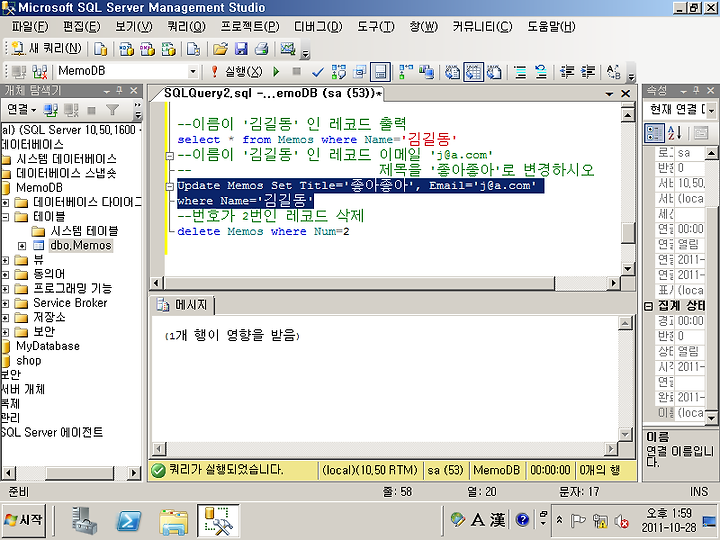Click the Alphabetical sort icon in Properties

coord(675,134)
